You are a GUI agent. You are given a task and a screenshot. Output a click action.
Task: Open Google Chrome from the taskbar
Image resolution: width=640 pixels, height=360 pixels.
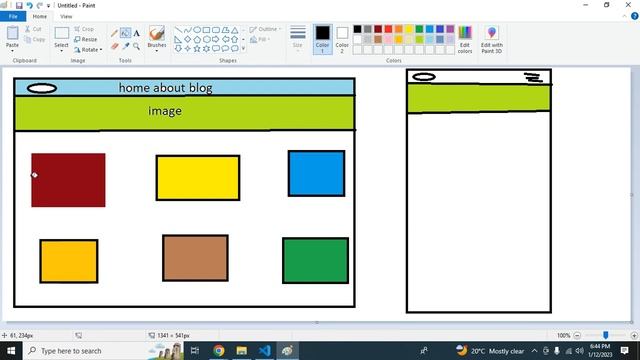[219, 351]
